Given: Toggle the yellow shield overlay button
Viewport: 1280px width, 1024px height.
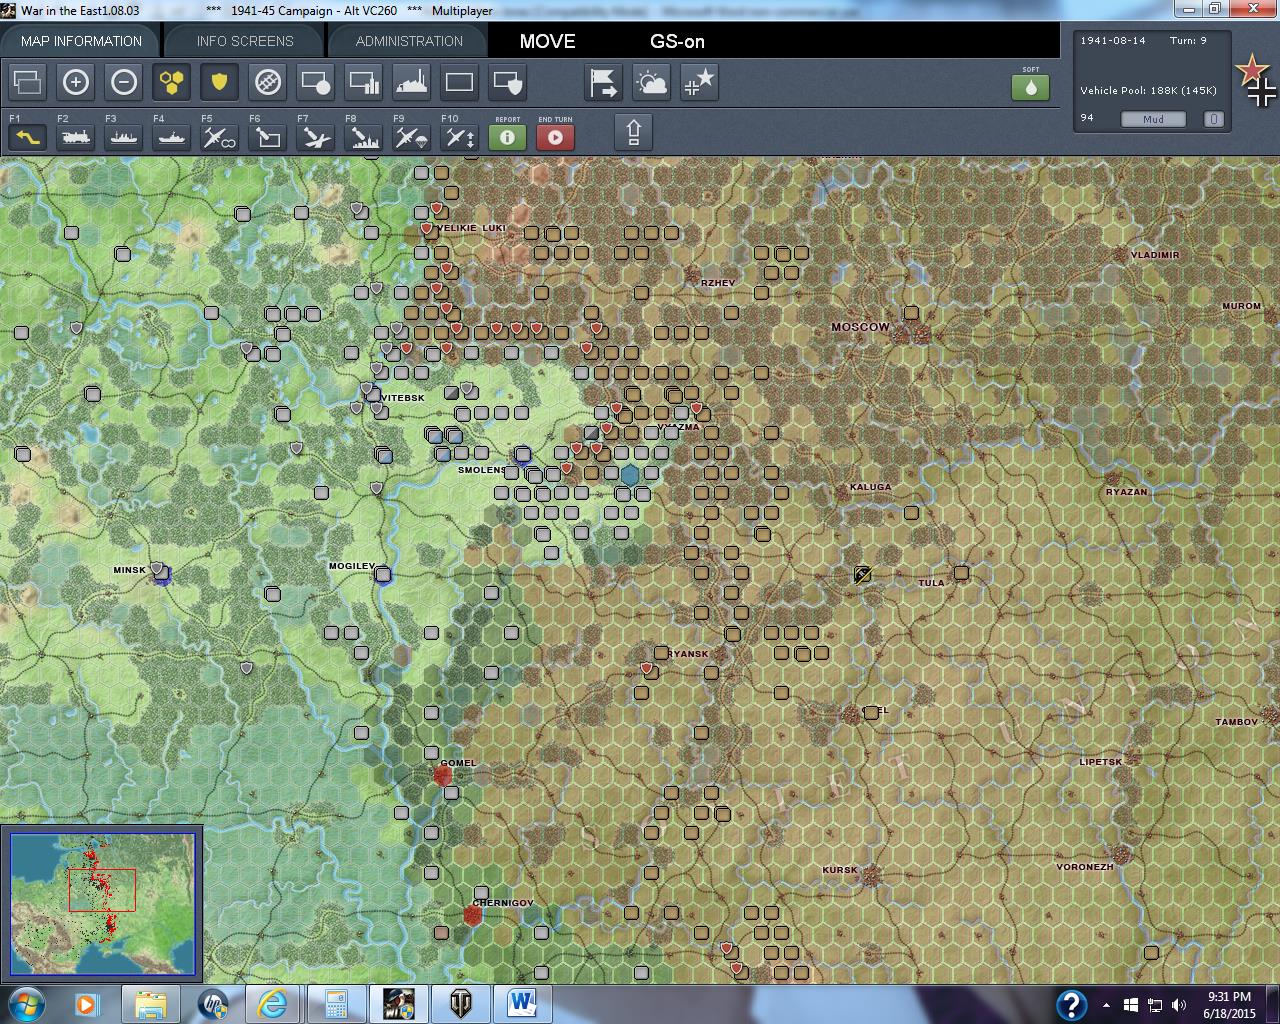Looking at the screenshot, I should pyautogui.click(x=219, y=82).
